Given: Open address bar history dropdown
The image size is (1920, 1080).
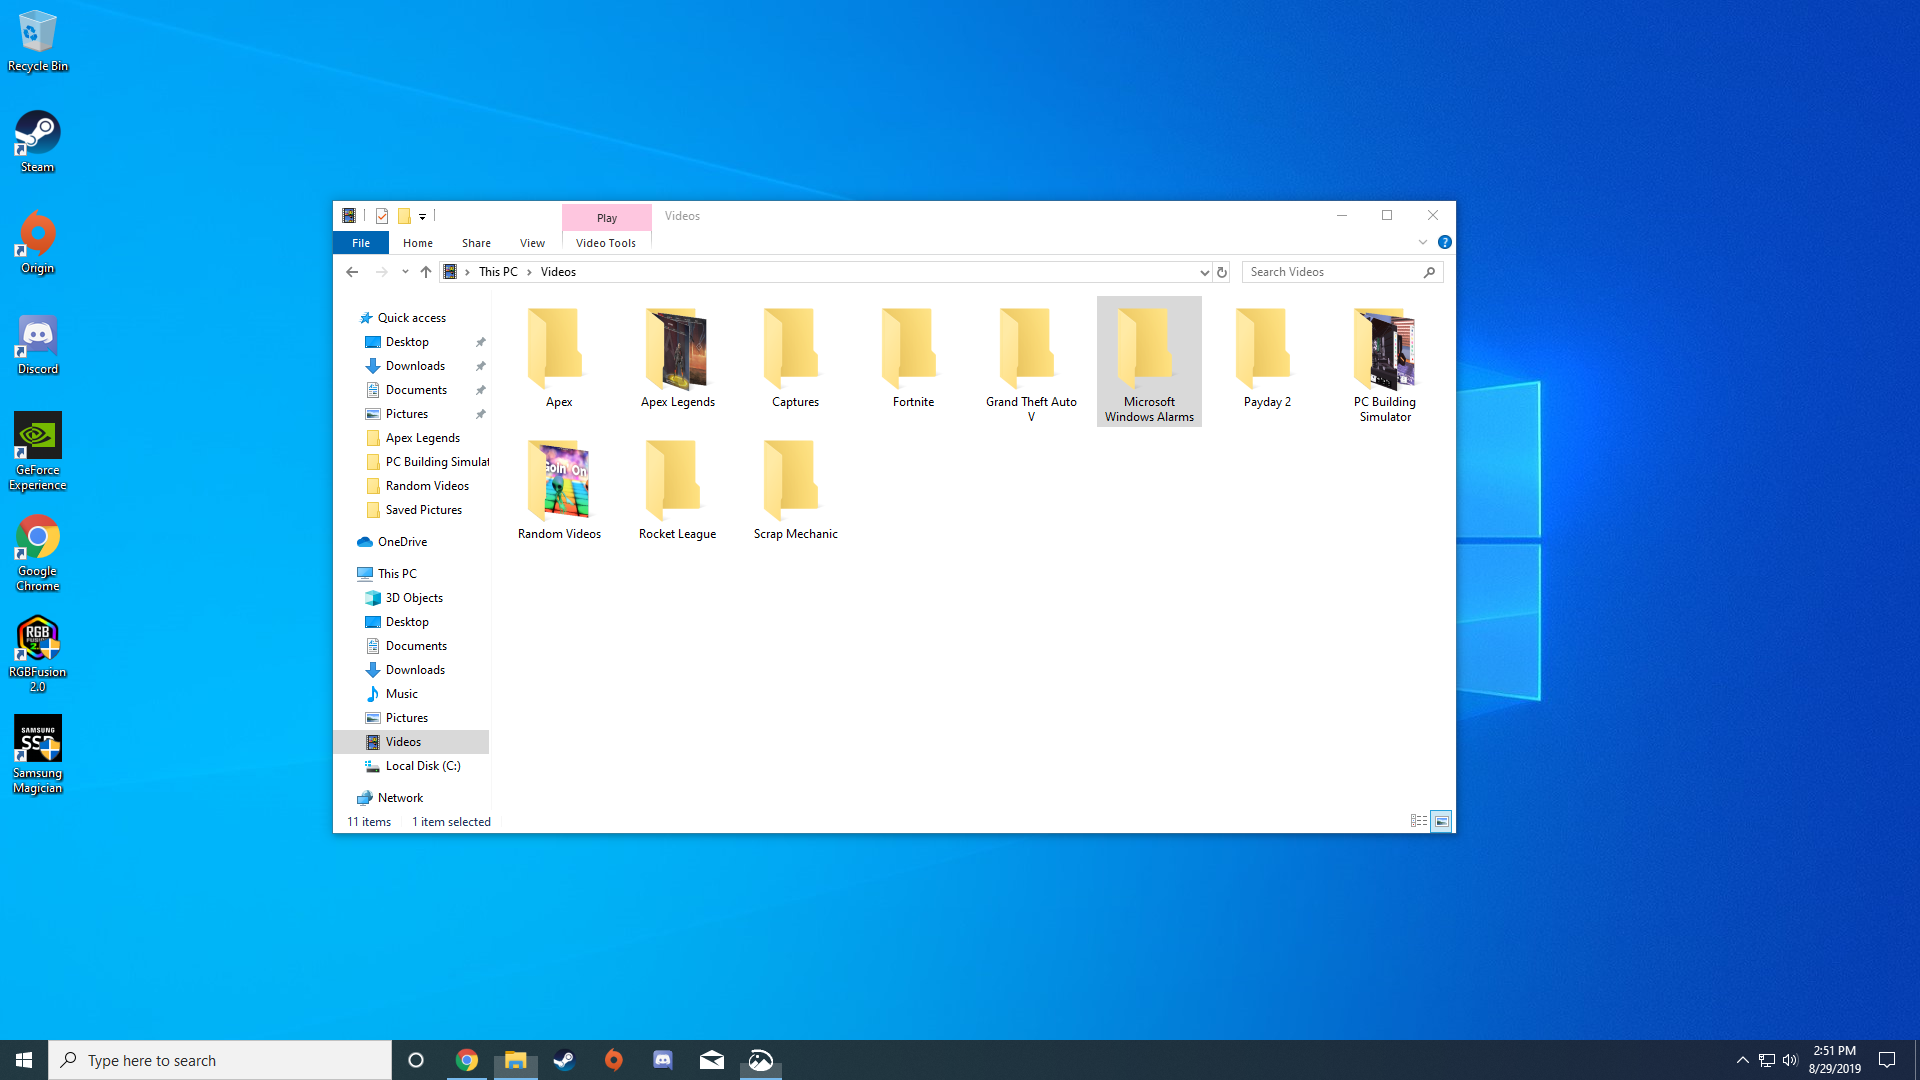Looking at the screenshot, I should pyautogui.click(x=1204, y=272).
